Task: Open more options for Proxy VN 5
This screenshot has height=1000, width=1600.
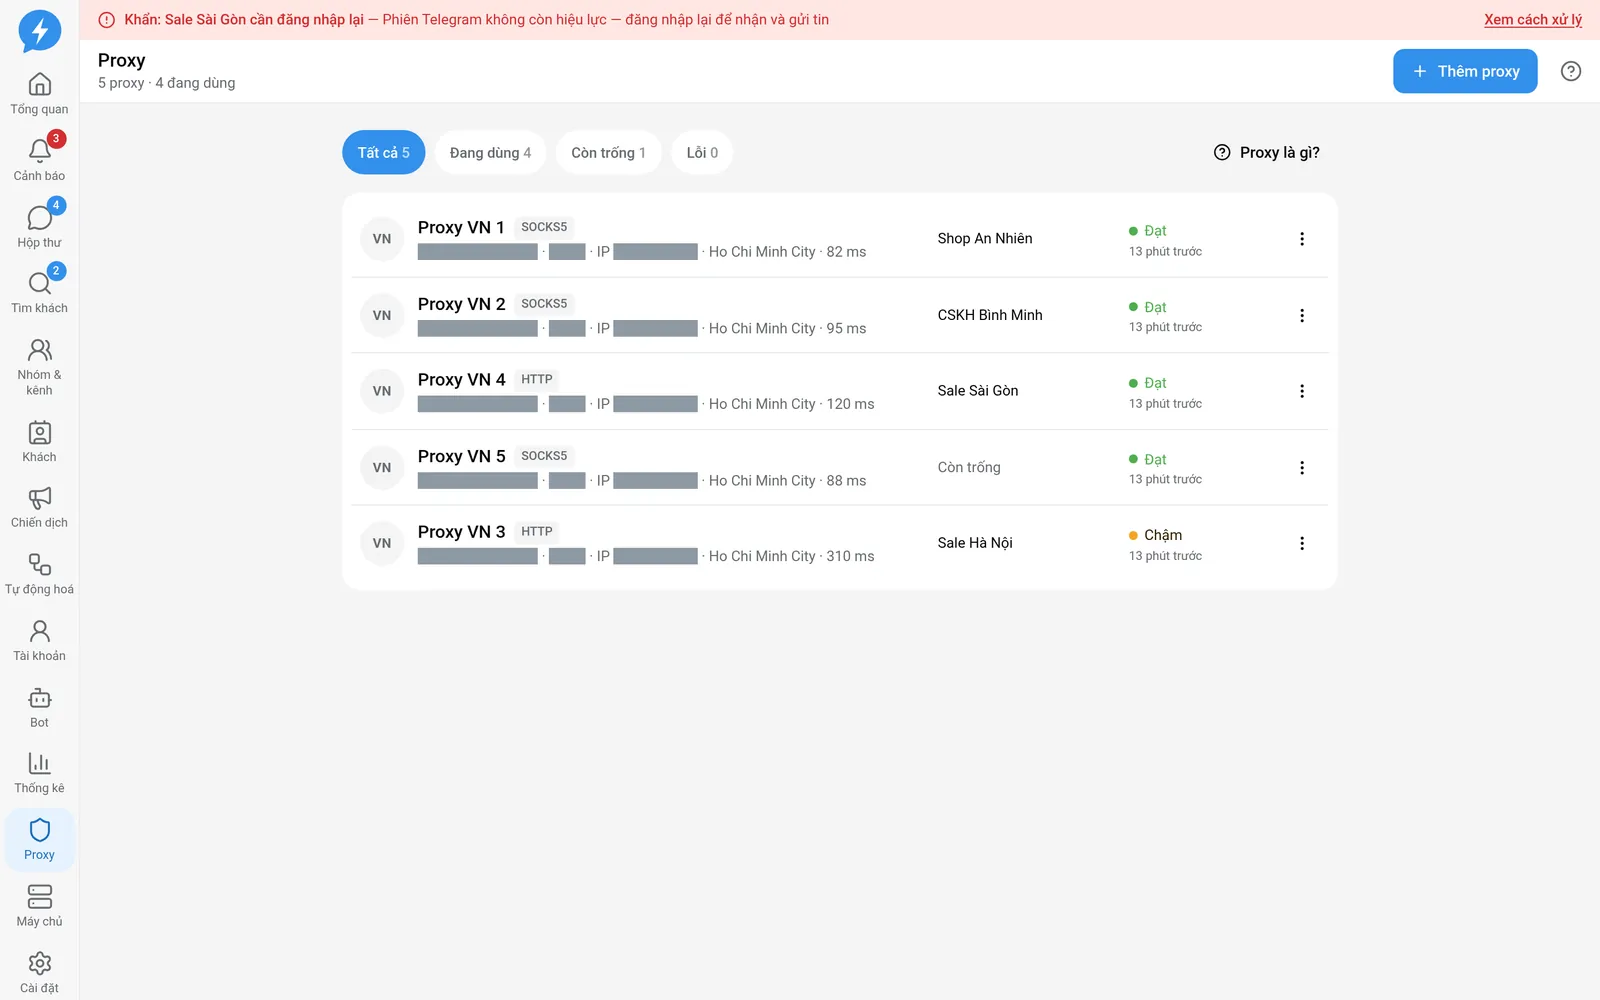Action: pyautogui.click(x=1301, y=467)
